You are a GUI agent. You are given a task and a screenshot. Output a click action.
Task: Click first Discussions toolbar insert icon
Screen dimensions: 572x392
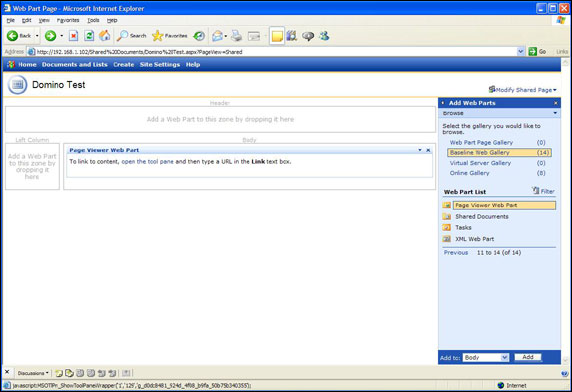click(x=59, y=373)
